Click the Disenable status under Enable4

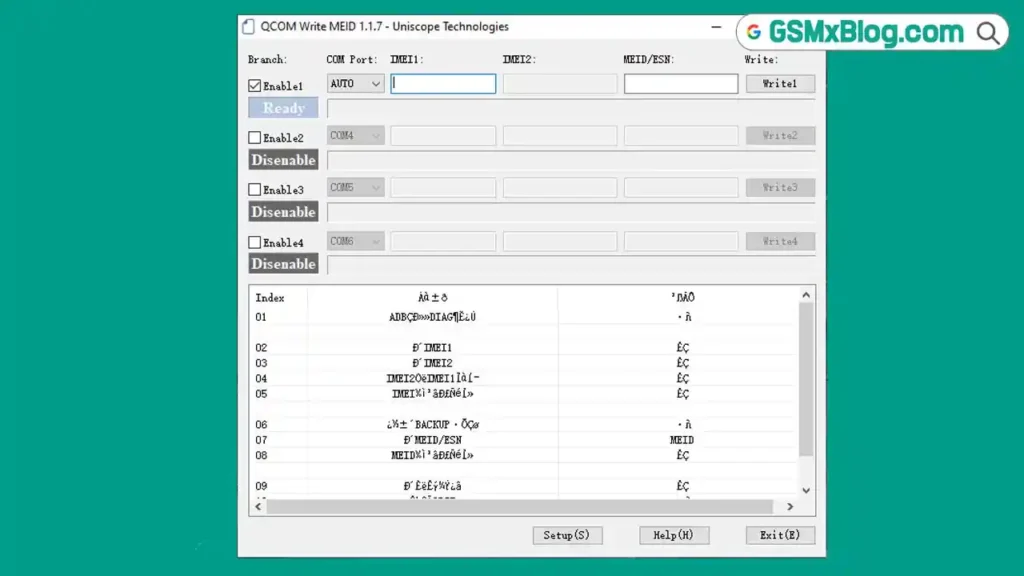click(x=283, y=264)
